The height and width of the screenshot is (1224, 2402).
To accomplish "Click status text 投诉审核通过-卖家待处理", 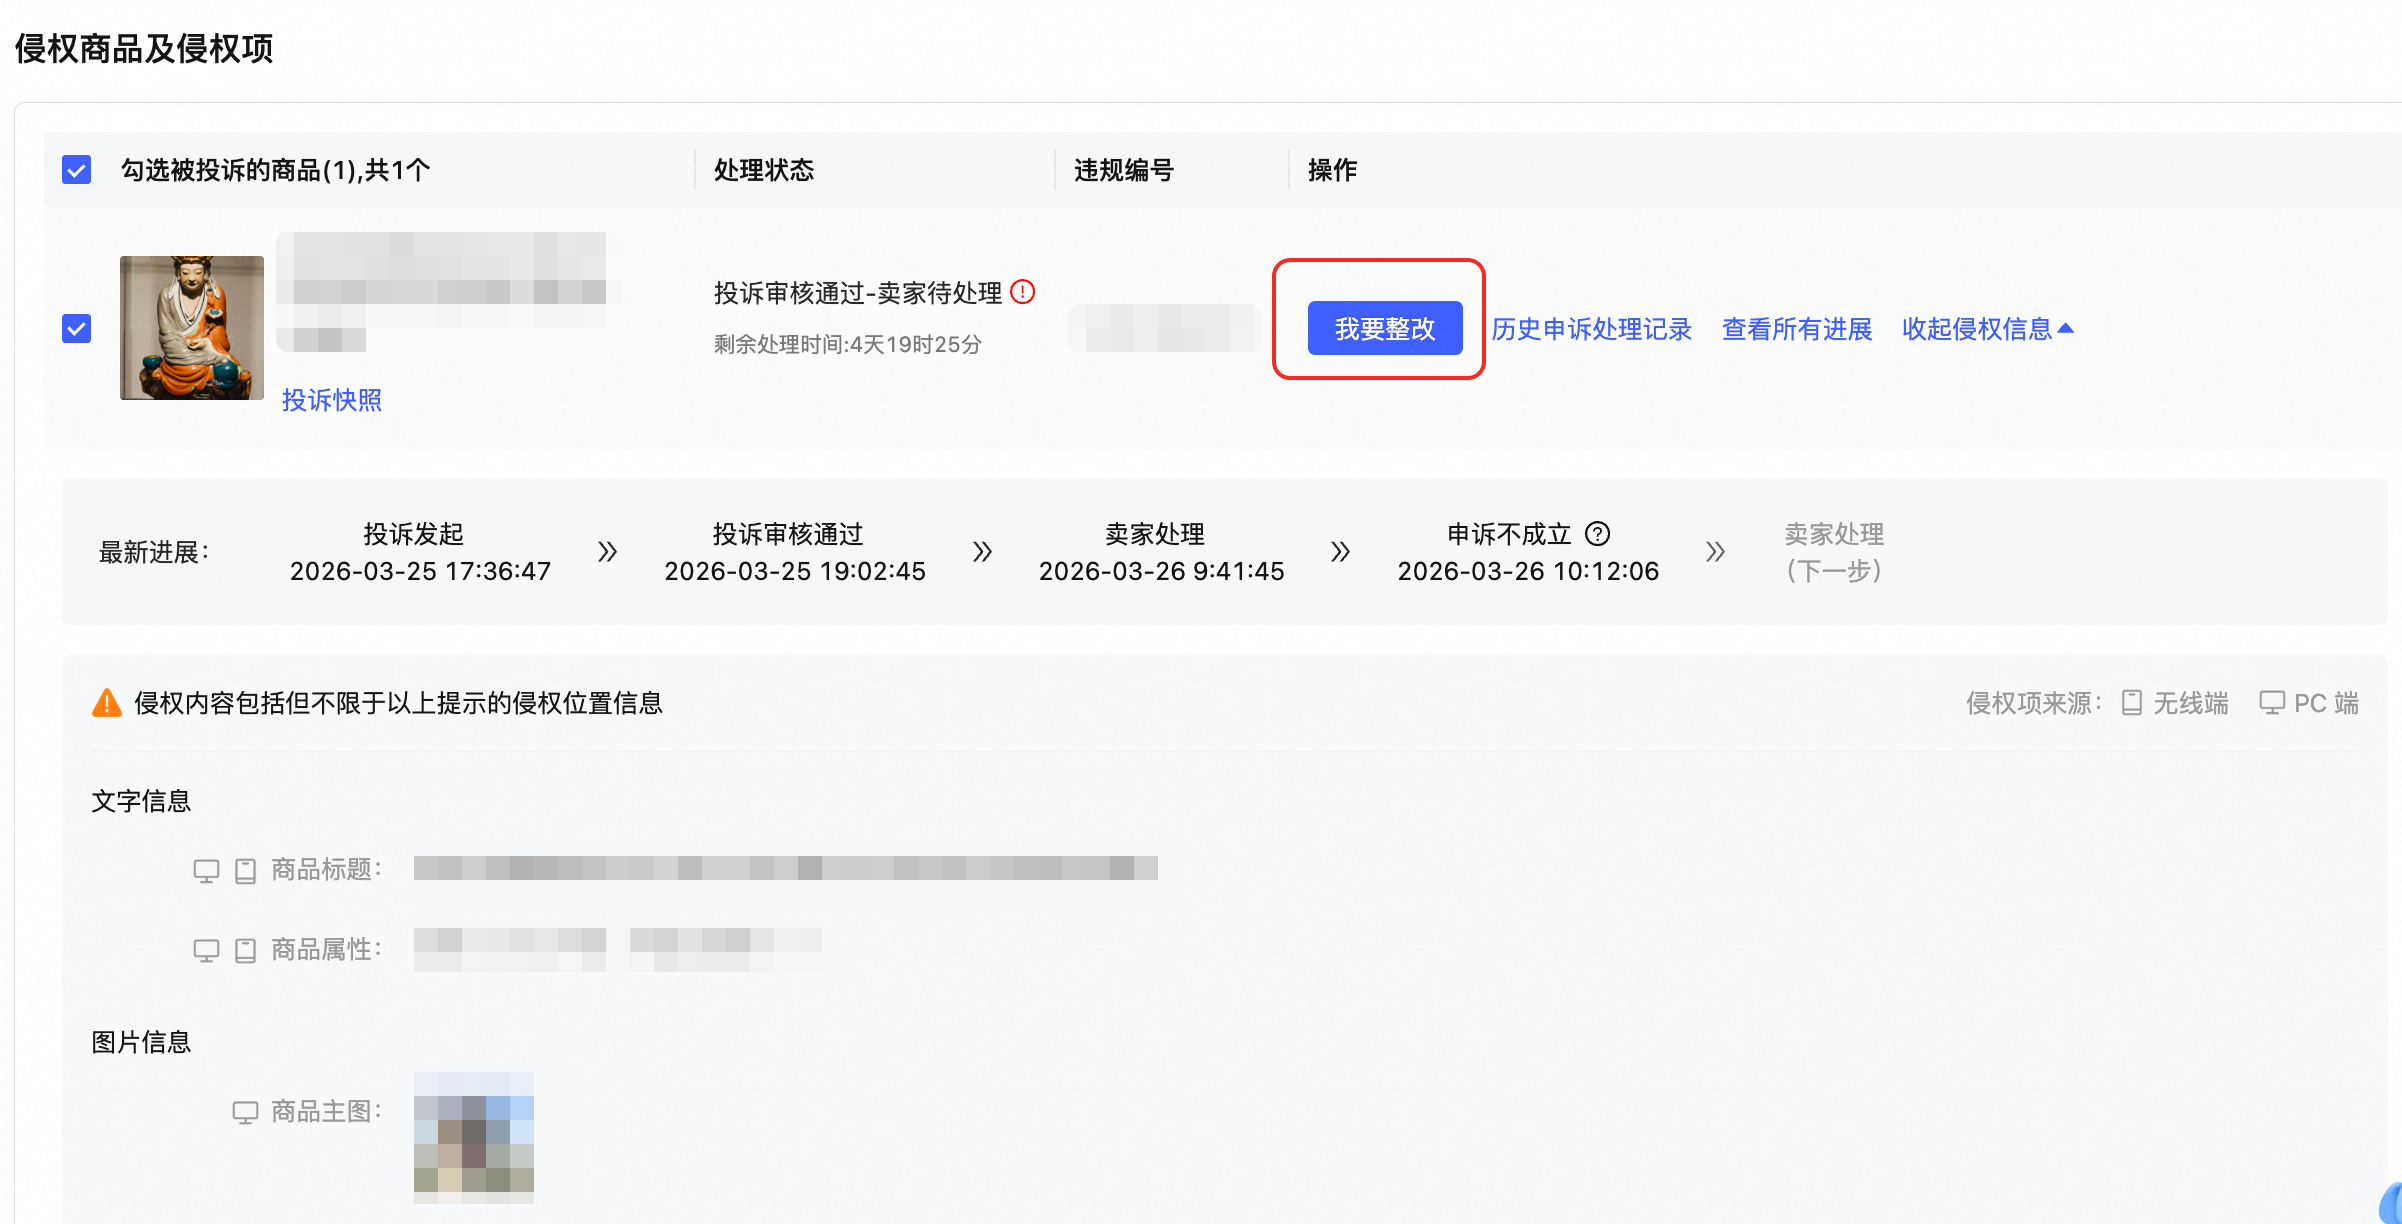I will 858,293.
